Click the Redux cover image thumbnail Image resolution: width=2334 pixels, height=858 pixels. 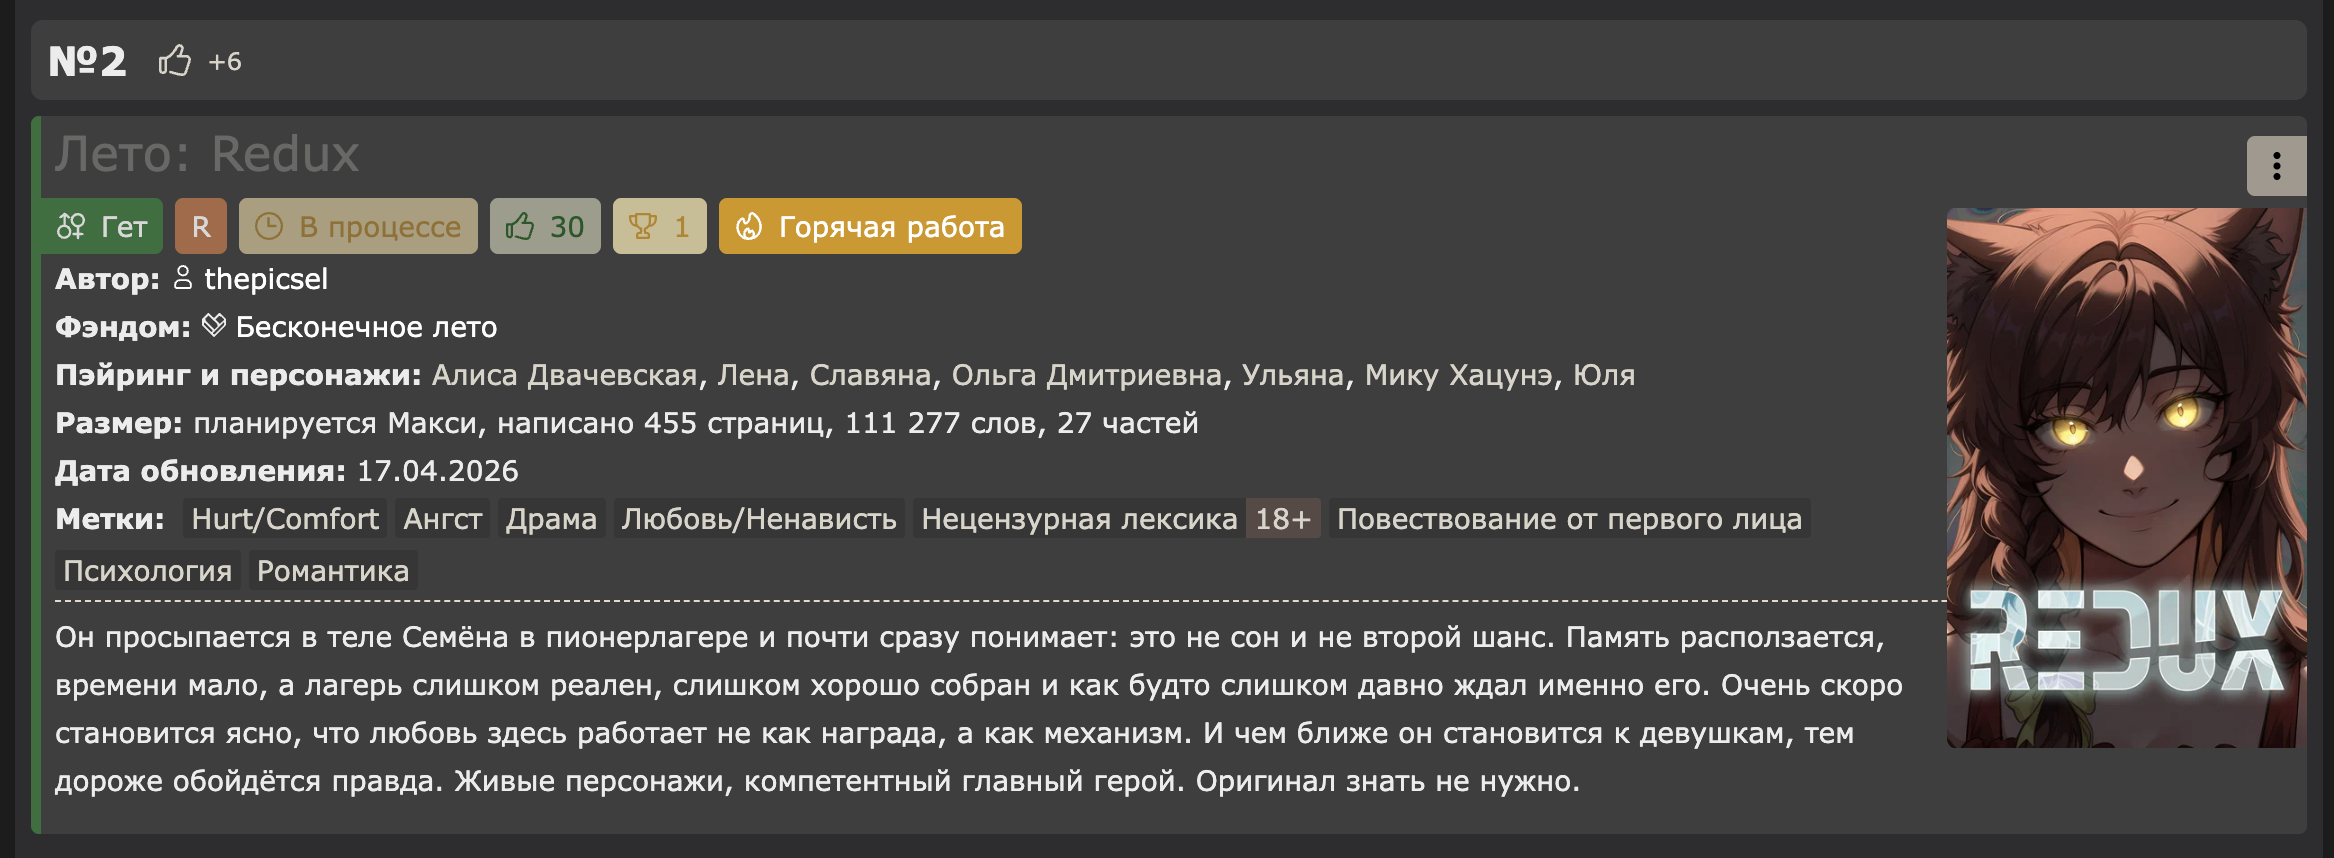point(2126,478)
